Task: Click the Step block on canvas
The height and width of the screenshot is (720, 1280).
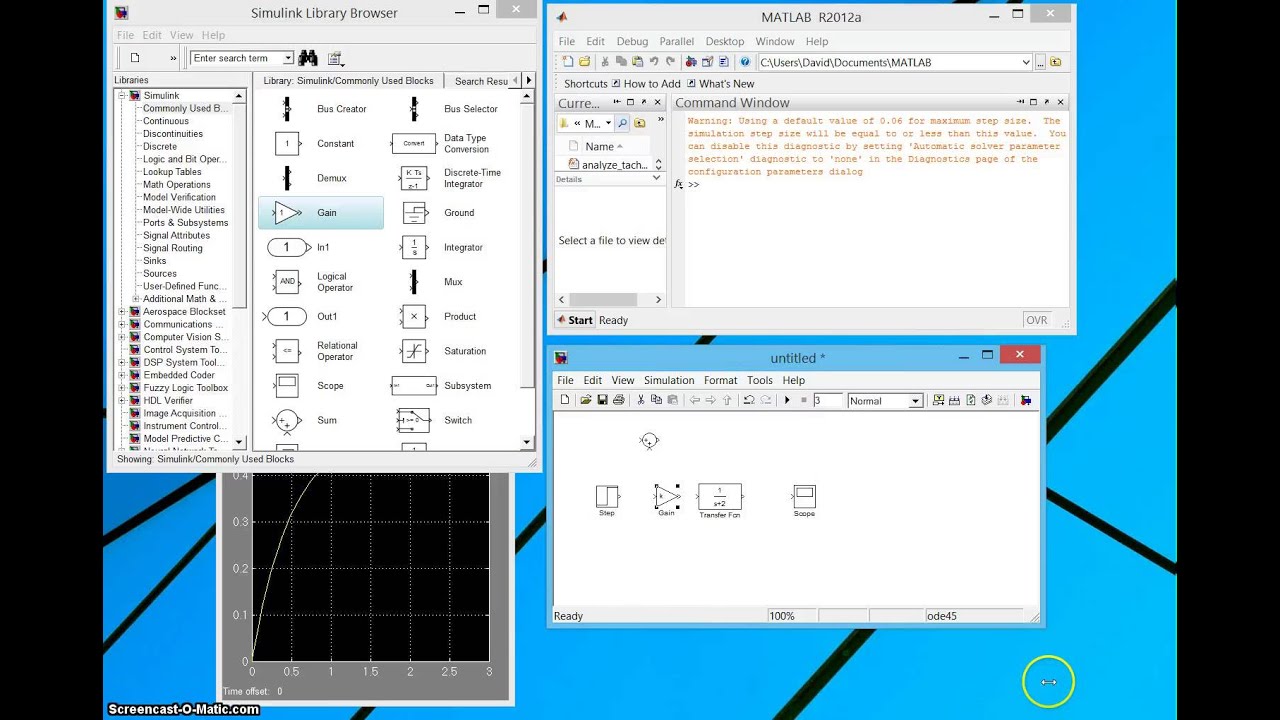Action: click(x=607, y=497)
